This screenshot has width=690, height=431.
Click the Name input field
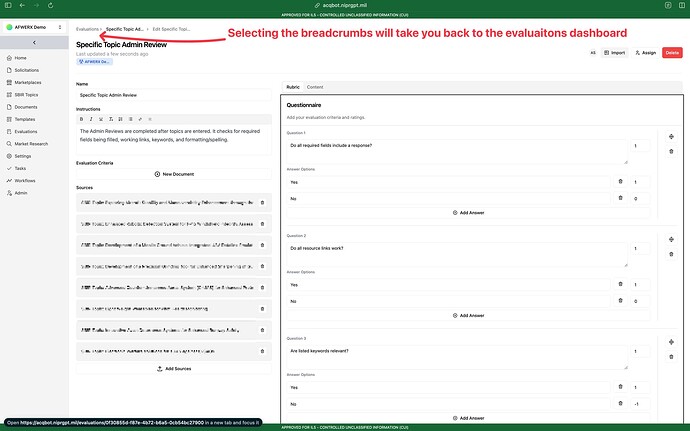click(x=173, y=95)
